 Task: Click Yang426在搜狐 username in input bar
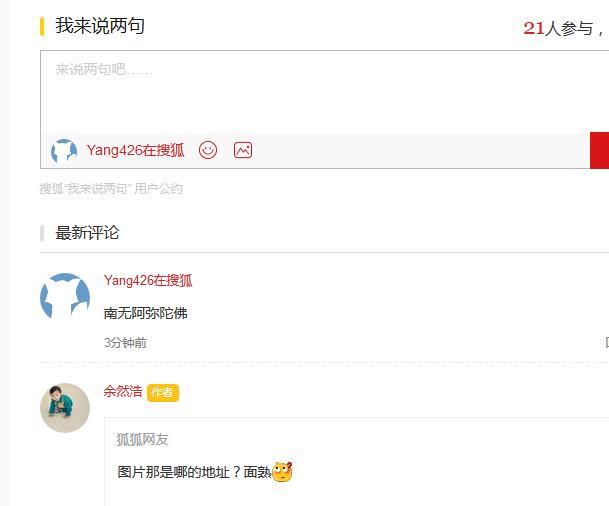click(x=136, y=150)
